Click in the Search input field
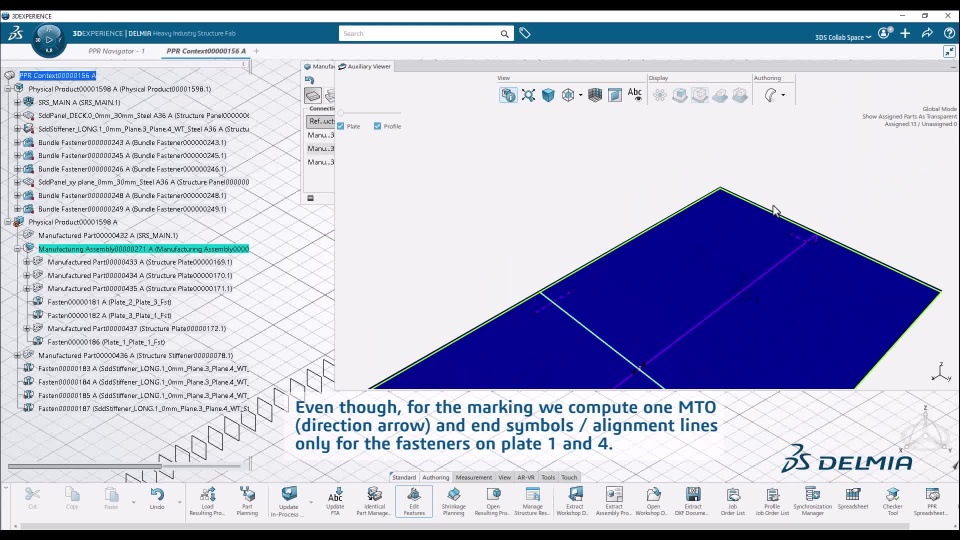 tap(419, 34)
